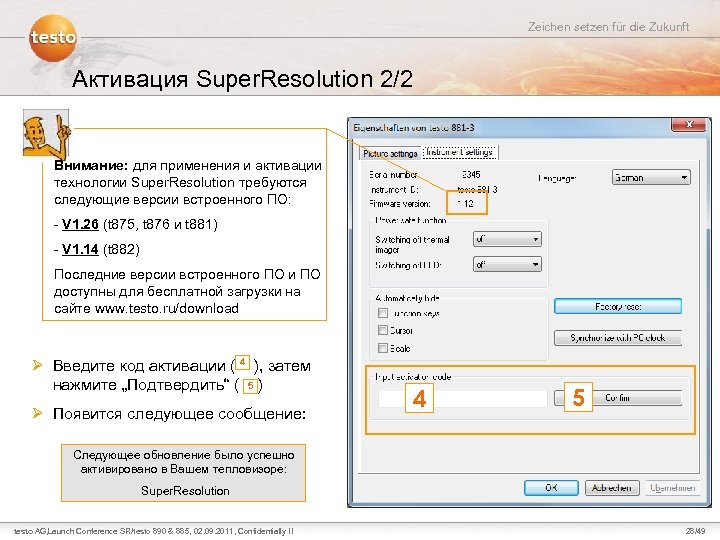This screenshot has height=540, width=720.
Task: Click the pointing cartoon character image
Action: [46, 133]
